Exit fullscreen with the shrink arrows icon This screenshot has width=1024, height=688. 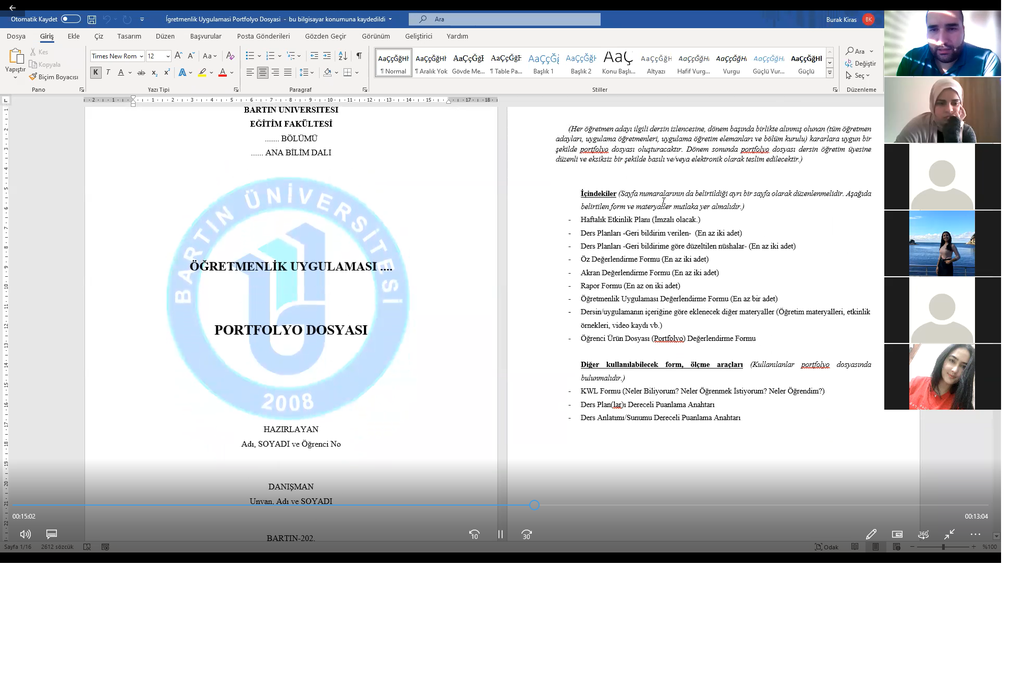(950, 534)
